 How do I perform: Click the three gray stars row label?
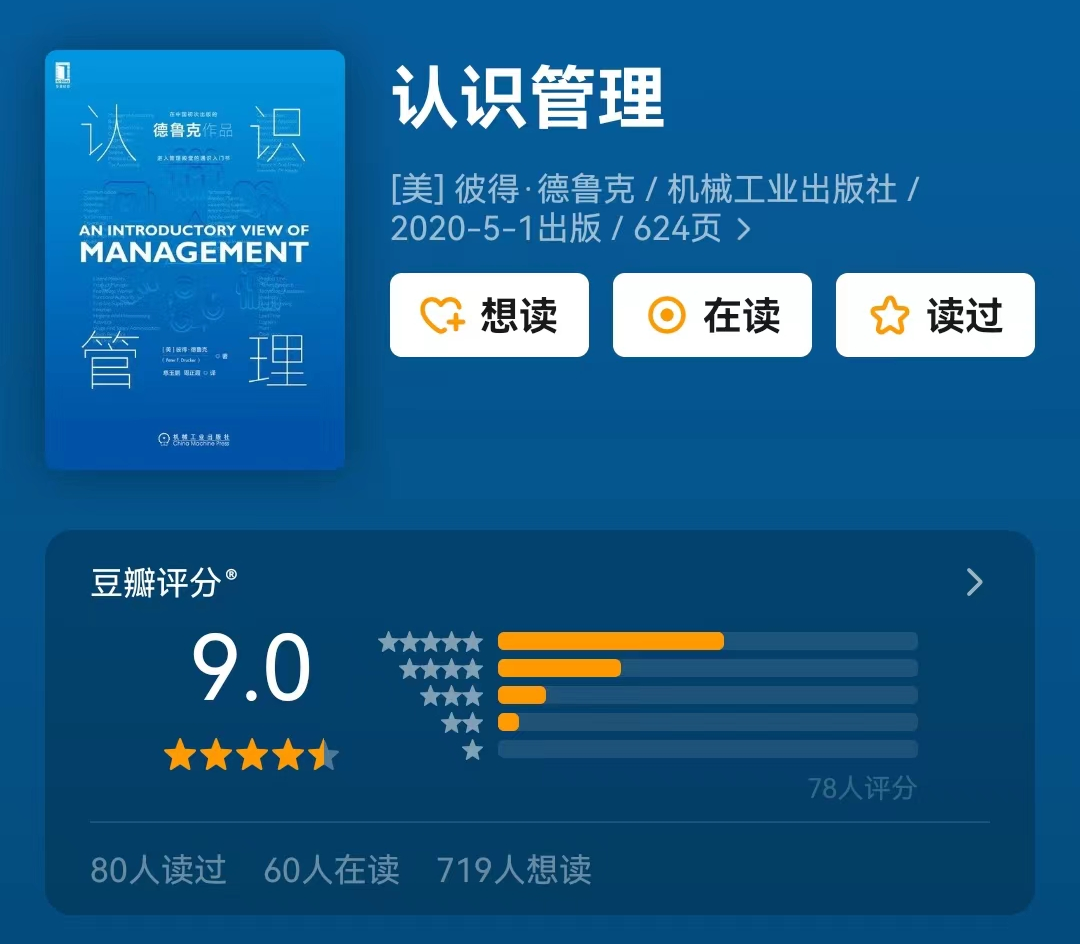452,695
